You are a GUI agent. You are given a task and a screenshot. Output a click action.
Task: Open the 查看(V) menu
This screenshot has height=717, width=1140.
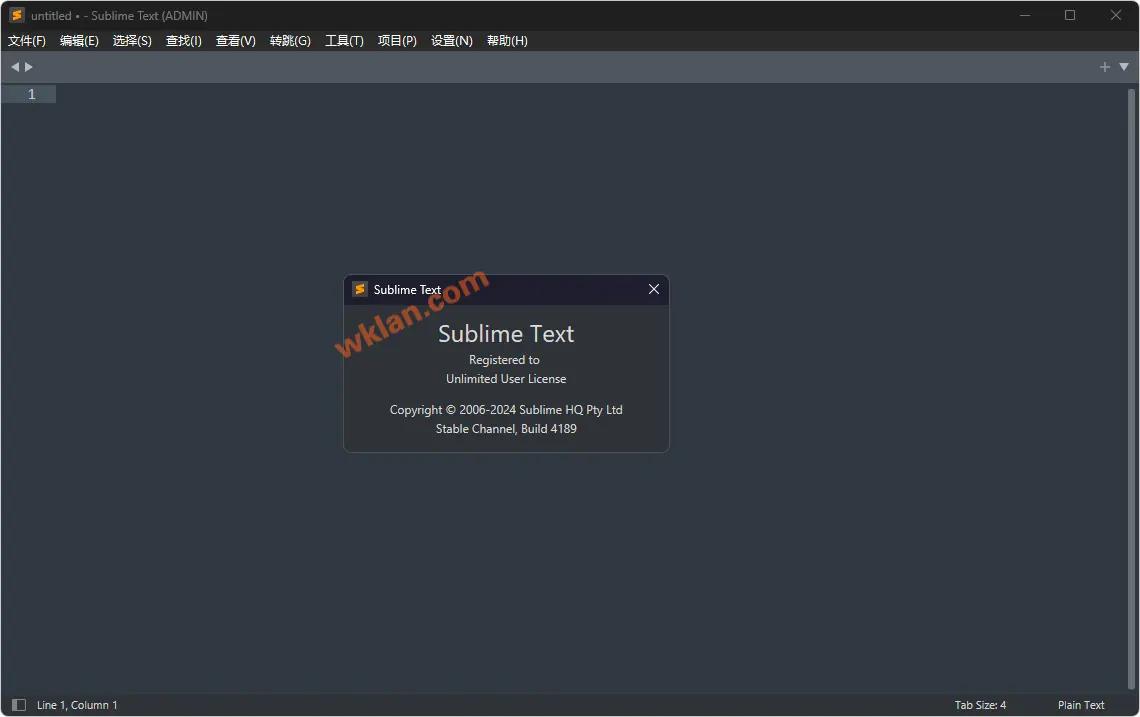pos(236,41)
